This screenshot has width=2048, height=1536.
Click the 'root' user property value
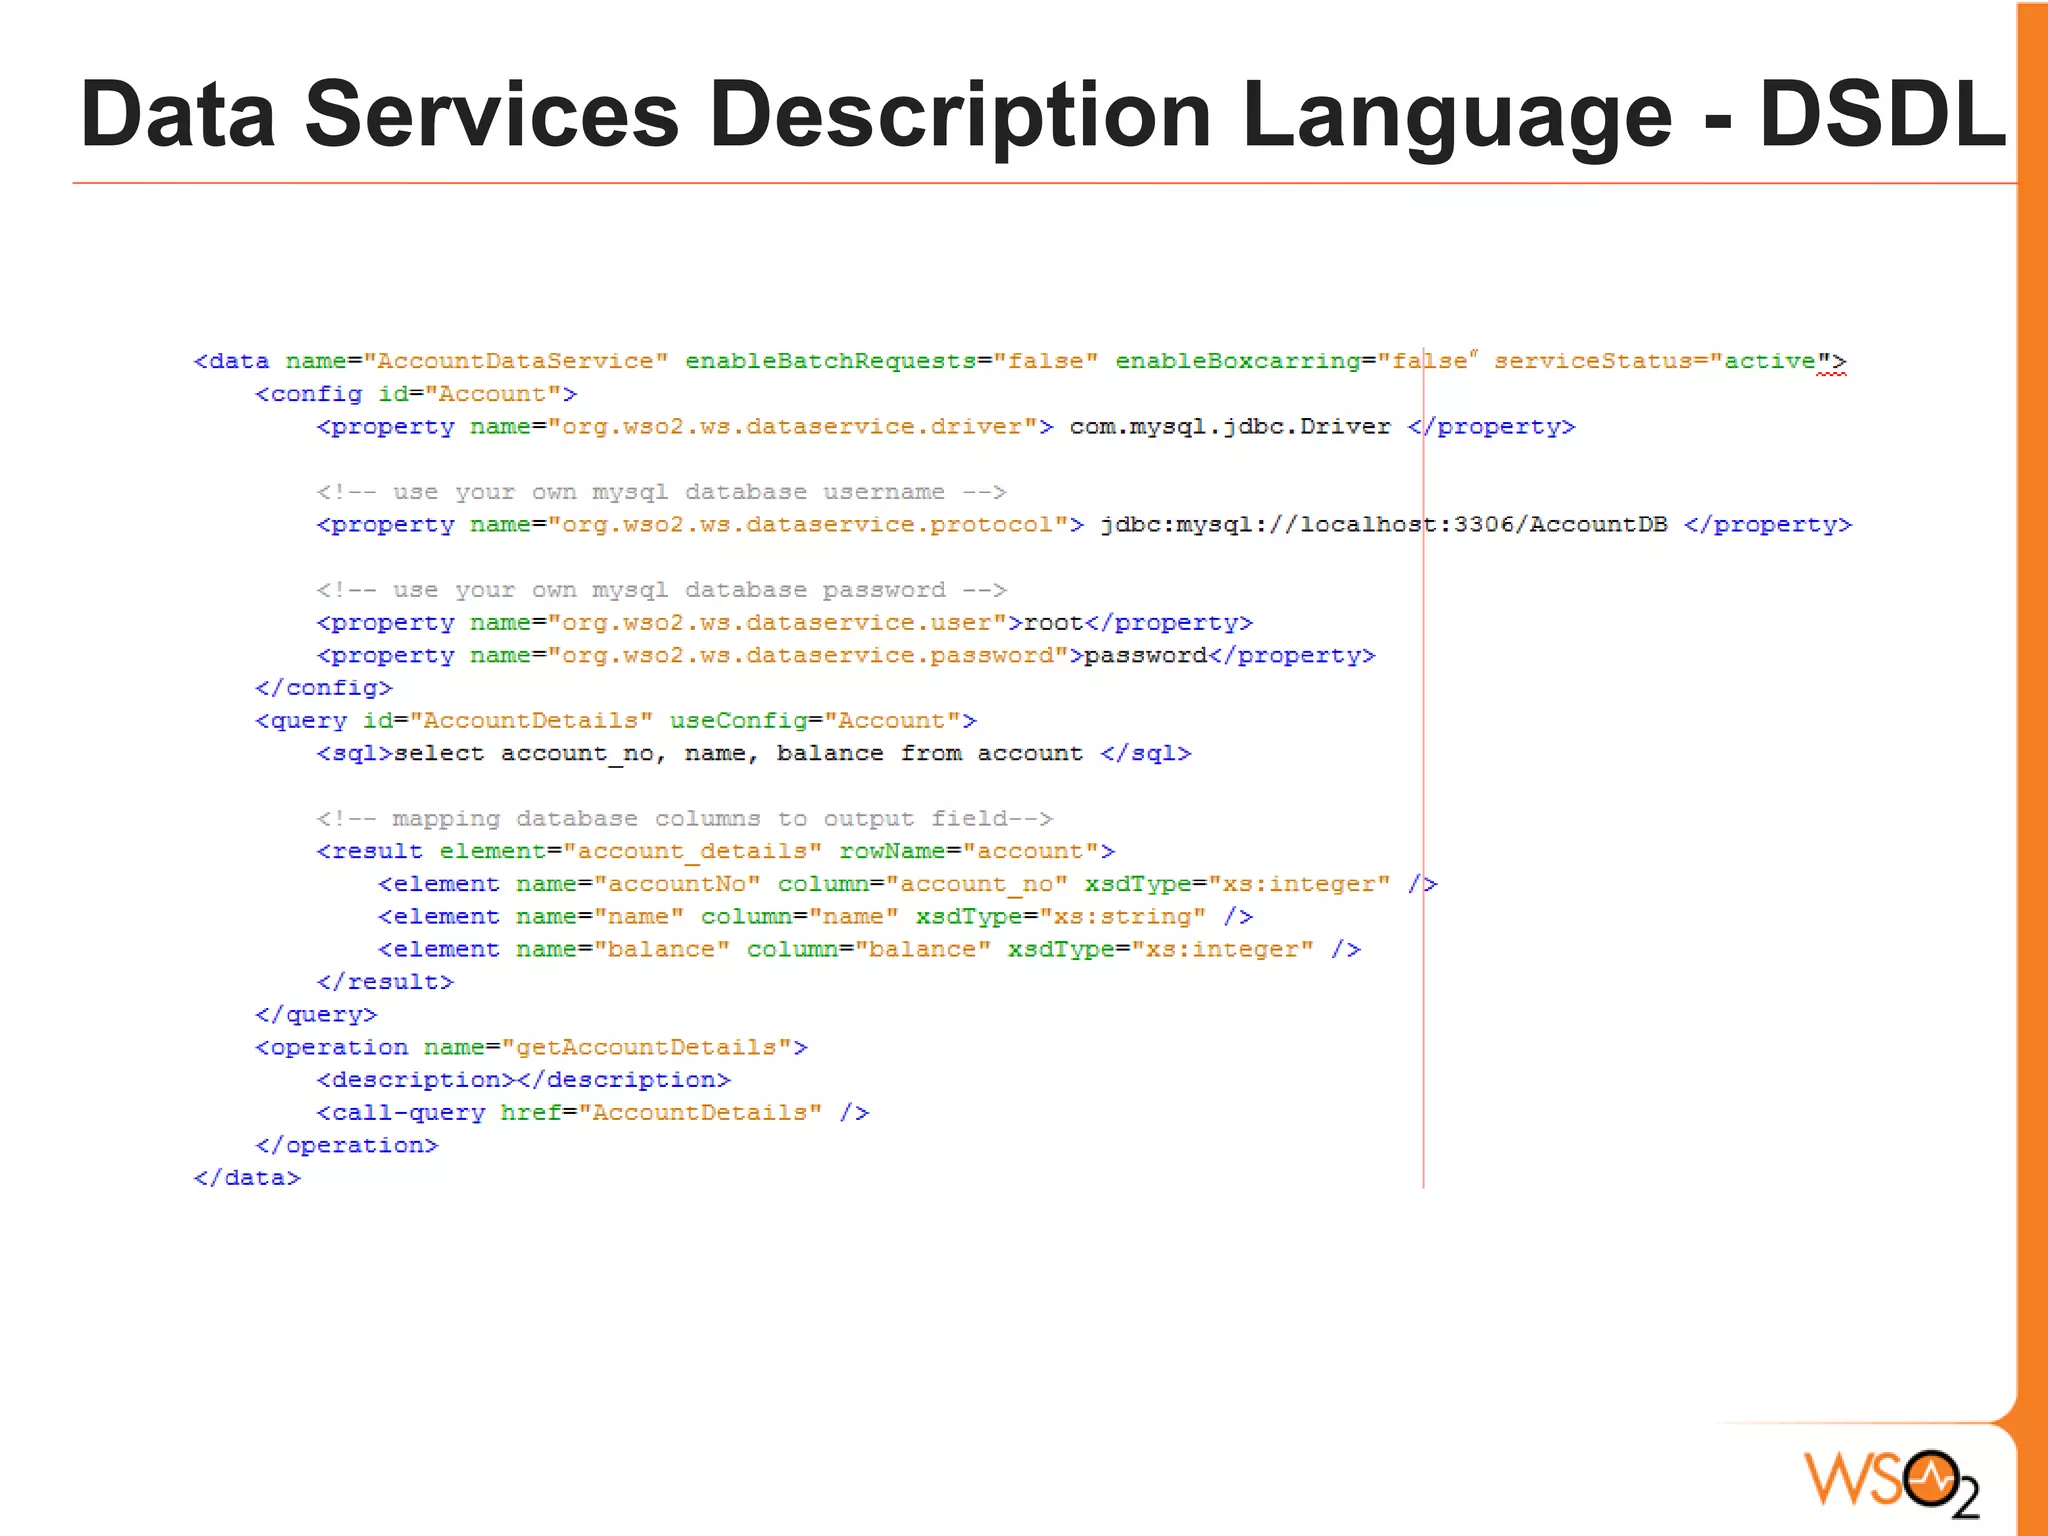click(1053, 623)
